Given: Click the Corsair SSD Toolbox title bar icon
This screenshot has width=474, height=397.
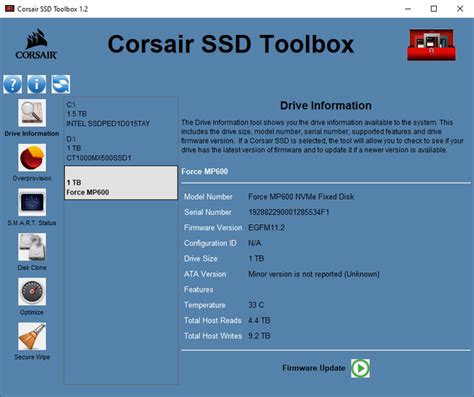Looking at the screenshot, I should [10, 9].
